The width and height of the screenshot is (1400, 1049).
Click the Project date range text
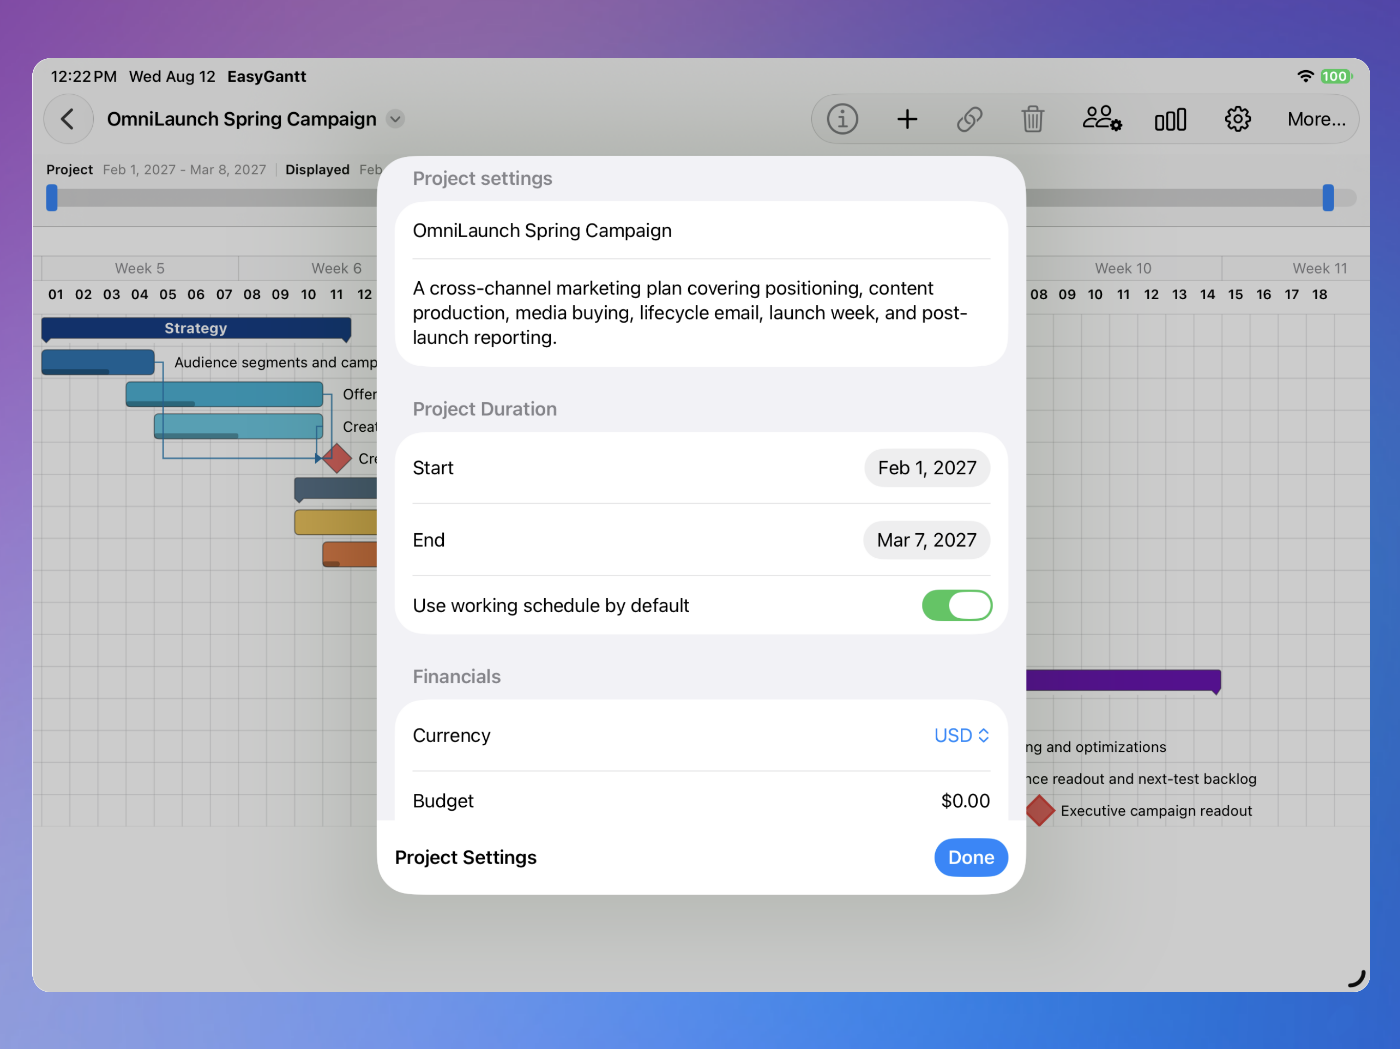184,170
